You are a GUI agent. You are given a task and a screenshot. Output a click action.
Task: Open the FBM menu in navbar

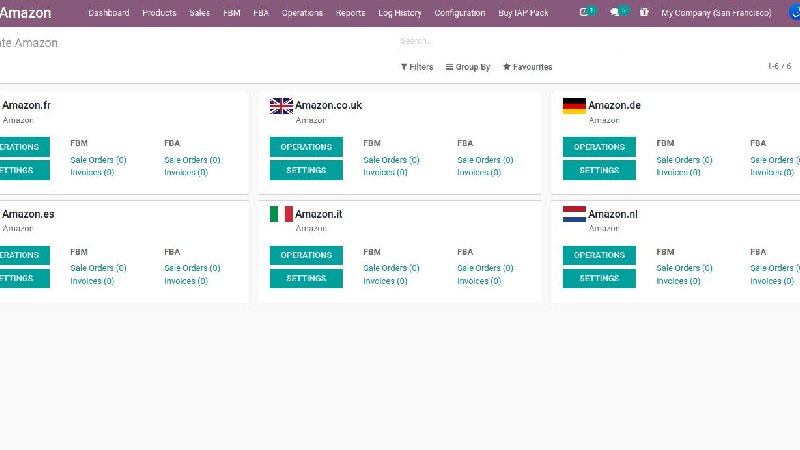pyautogui.click(x=232, y=13)
